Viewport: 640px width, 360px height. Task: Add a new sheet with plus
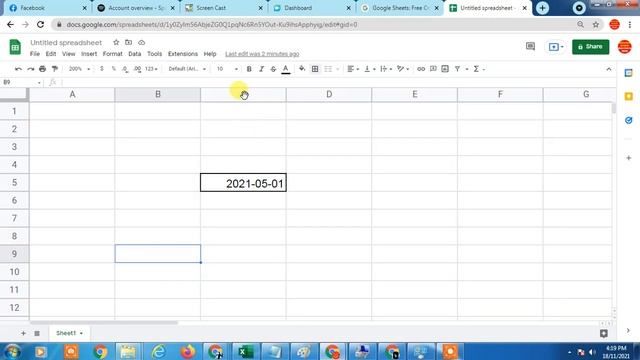click(x=23, y=333)
